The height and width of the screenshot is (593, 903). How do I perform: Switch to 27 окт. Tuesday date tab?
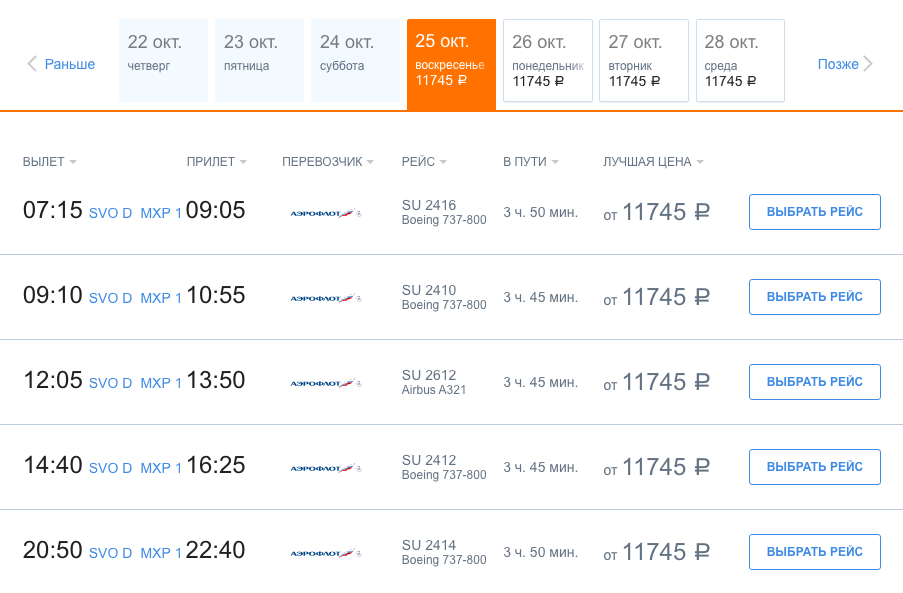click(x=644, y=61)
